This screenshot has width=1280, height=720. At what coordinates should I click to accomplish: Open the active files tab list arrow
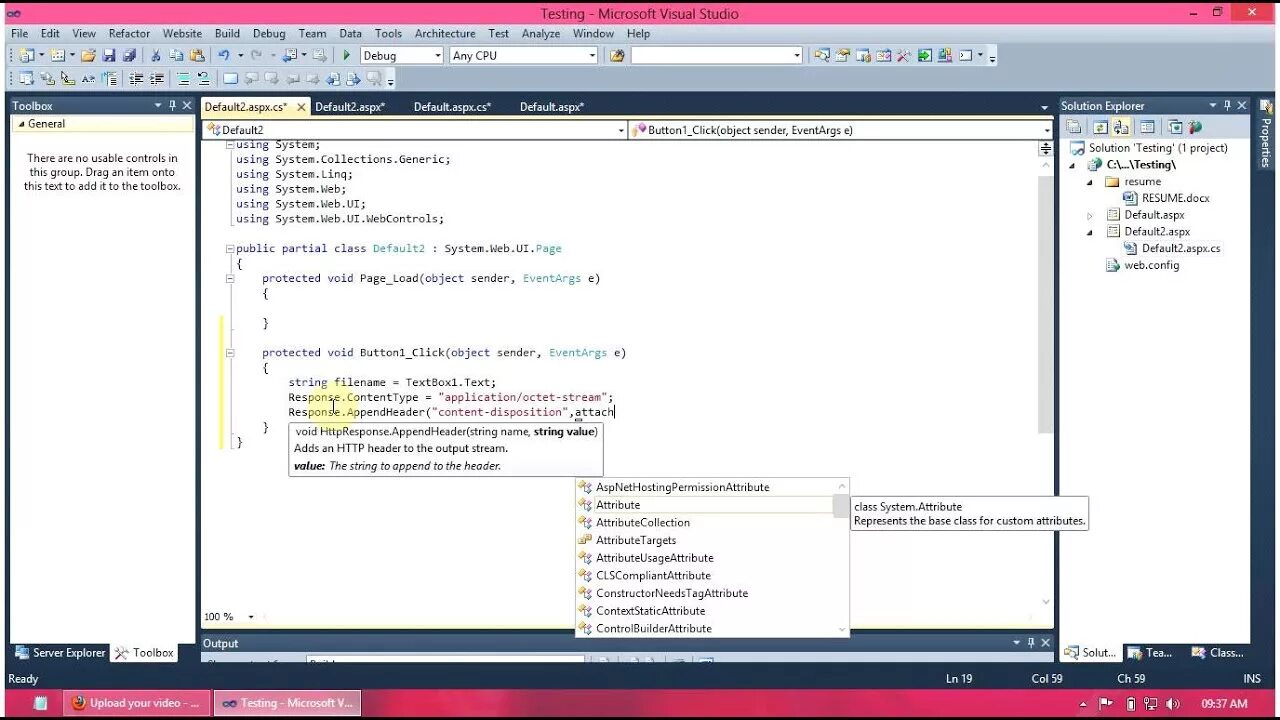click(x=1045, y=107)
